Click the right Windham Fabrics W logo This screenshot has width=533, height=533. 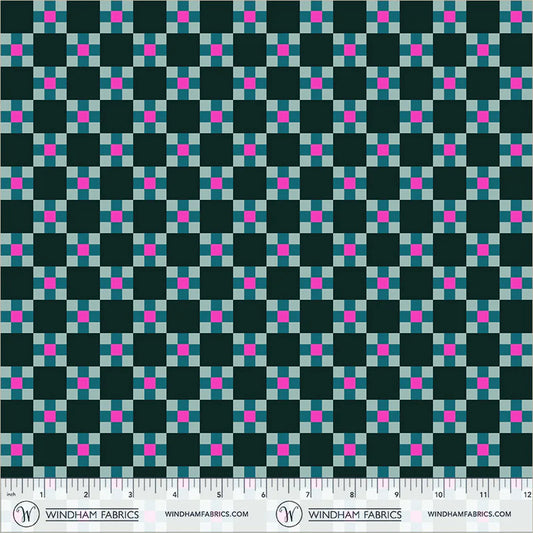click(x=289, y=514)
